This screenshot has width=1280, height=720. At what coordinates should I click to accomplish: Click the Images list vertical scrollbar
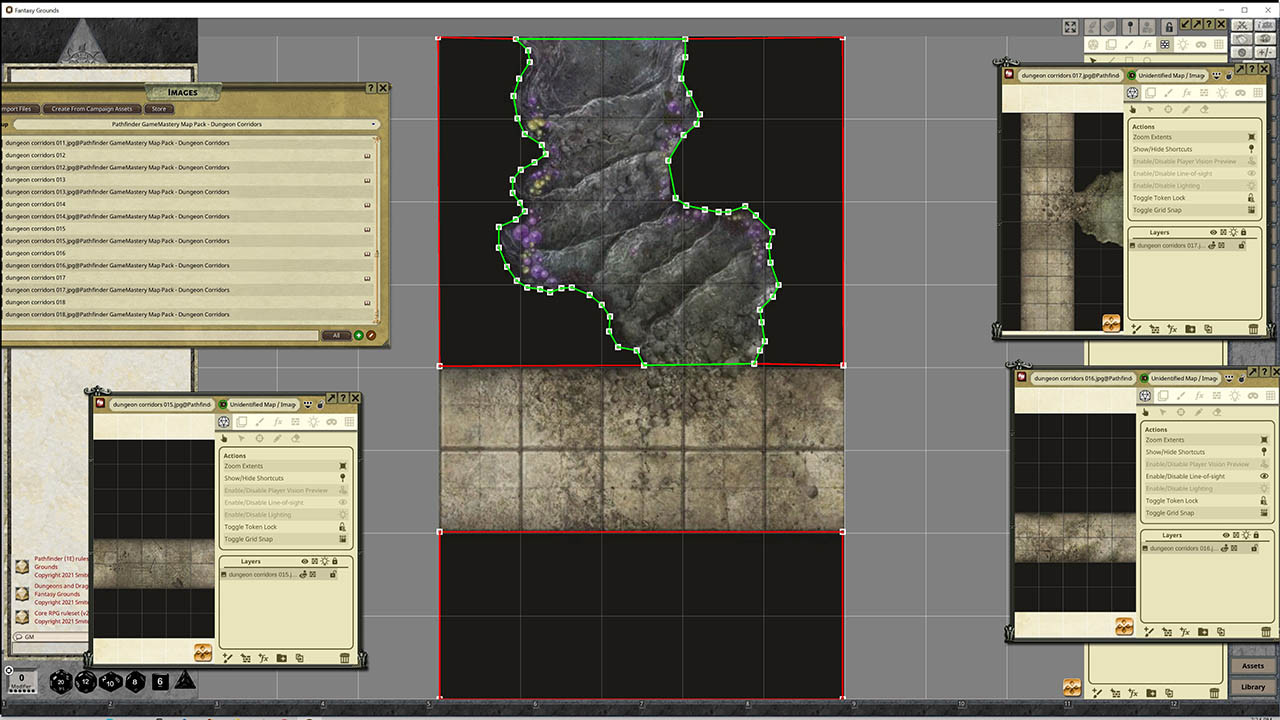377,230
